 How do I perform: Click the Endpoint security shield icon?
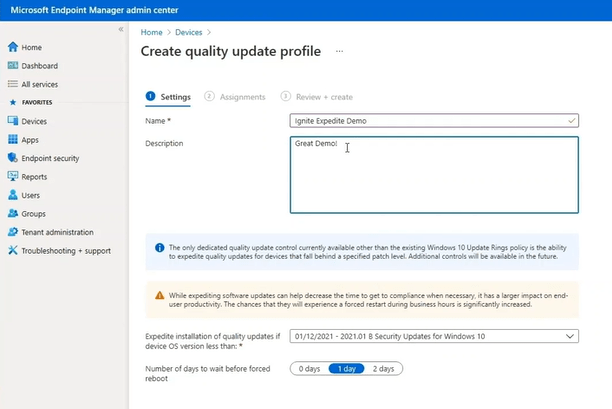click(13, 158)
